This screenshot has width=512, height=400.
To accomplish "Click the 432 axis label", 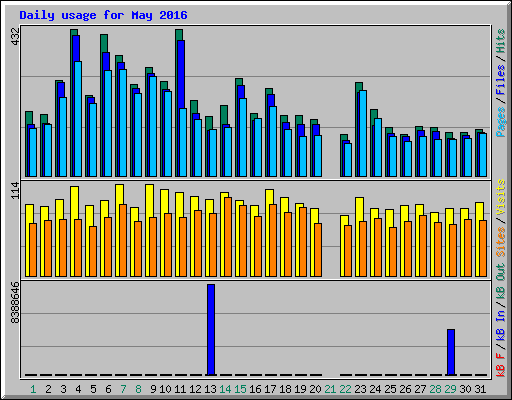I will [x=15, y=37].
